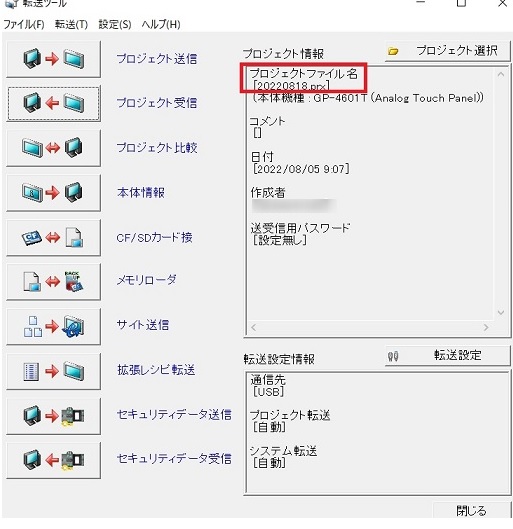This screenshot has width=513, height=529.
Task: Click the CF/SDカード接 label text
Action: [x=154, y=238]
